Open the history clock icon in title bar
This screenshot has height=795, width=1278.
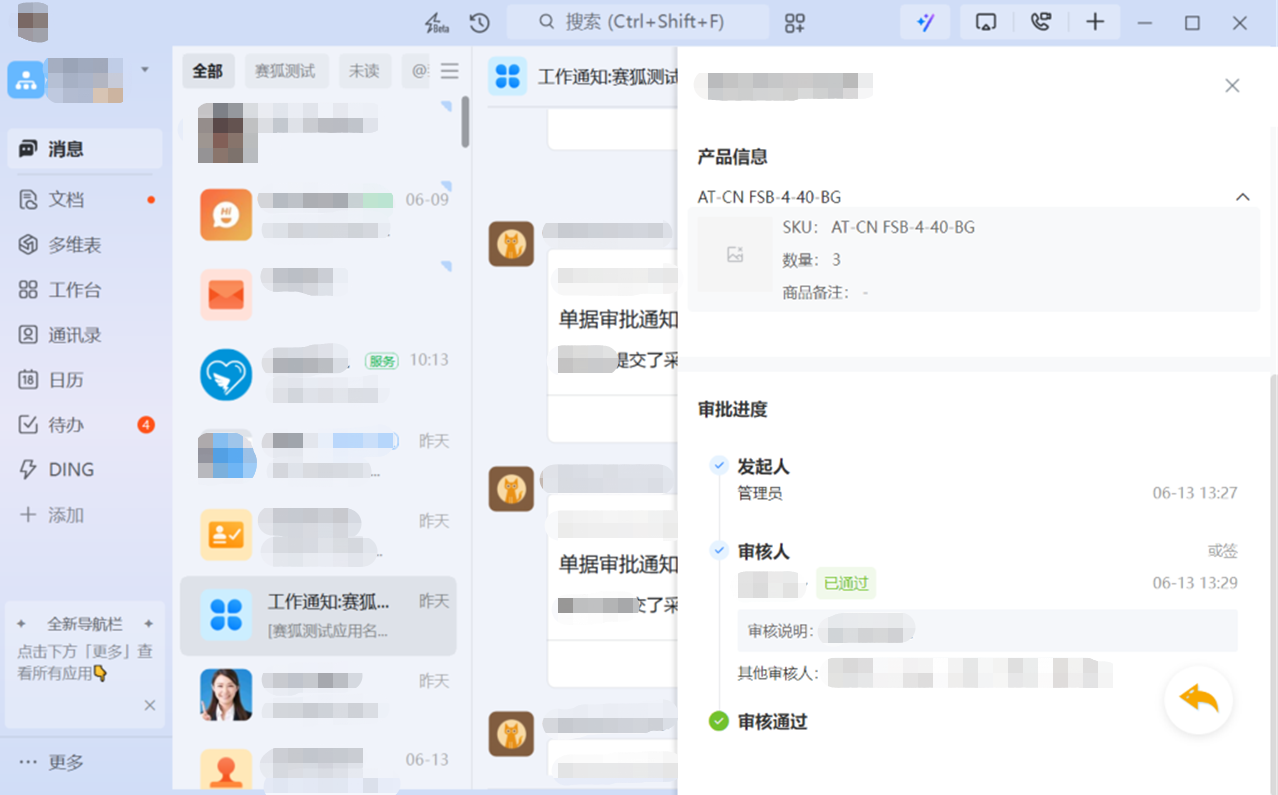tap(479, 22)
